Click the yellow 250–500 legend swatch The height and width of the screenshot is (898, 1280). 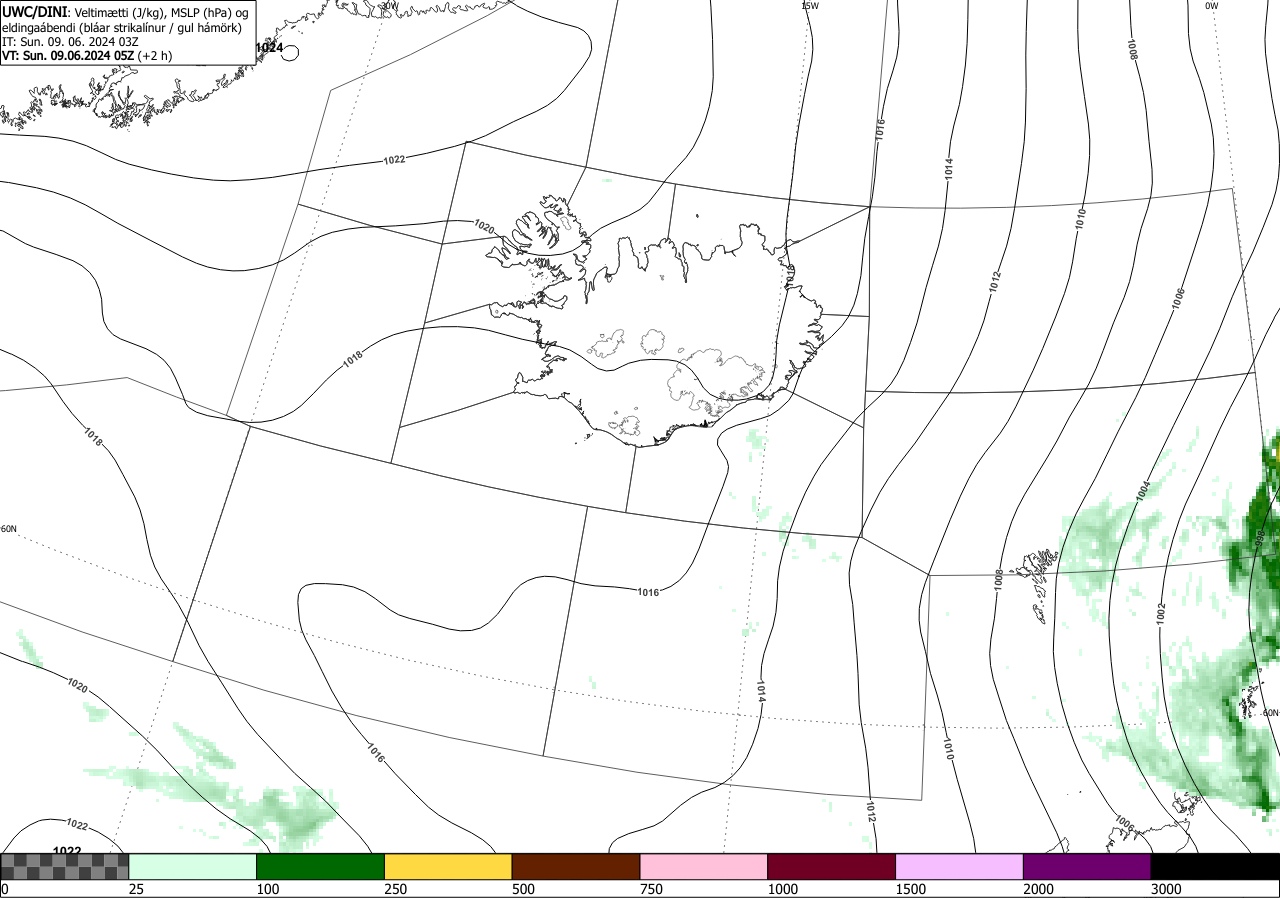(448, 866)
